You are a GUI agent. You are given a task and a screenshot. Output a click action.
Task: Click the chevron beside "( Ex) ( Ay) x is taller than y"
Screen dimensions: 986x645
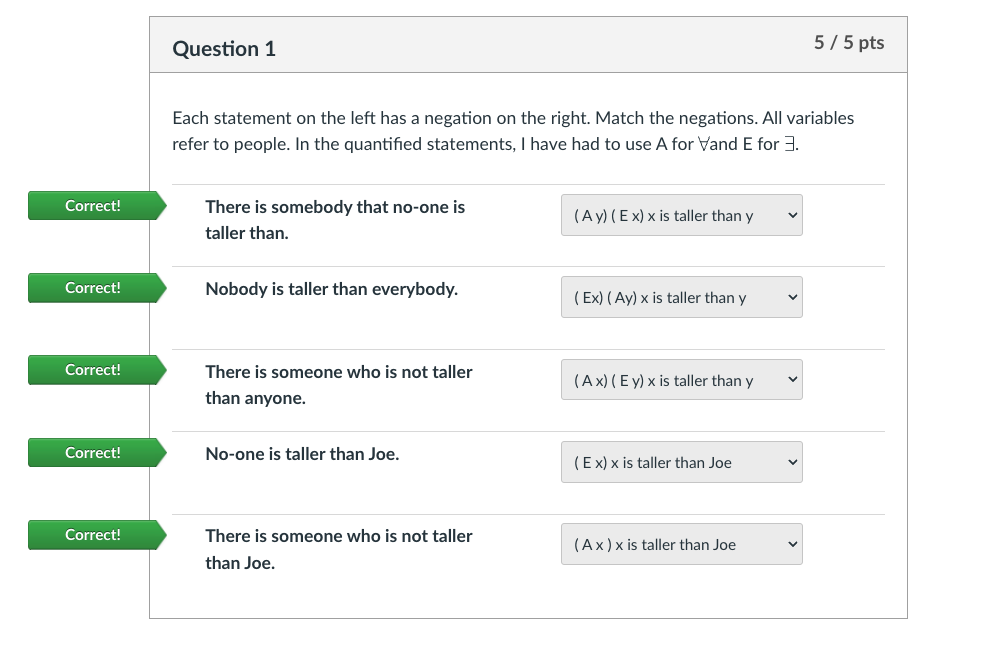click(792, 297)
